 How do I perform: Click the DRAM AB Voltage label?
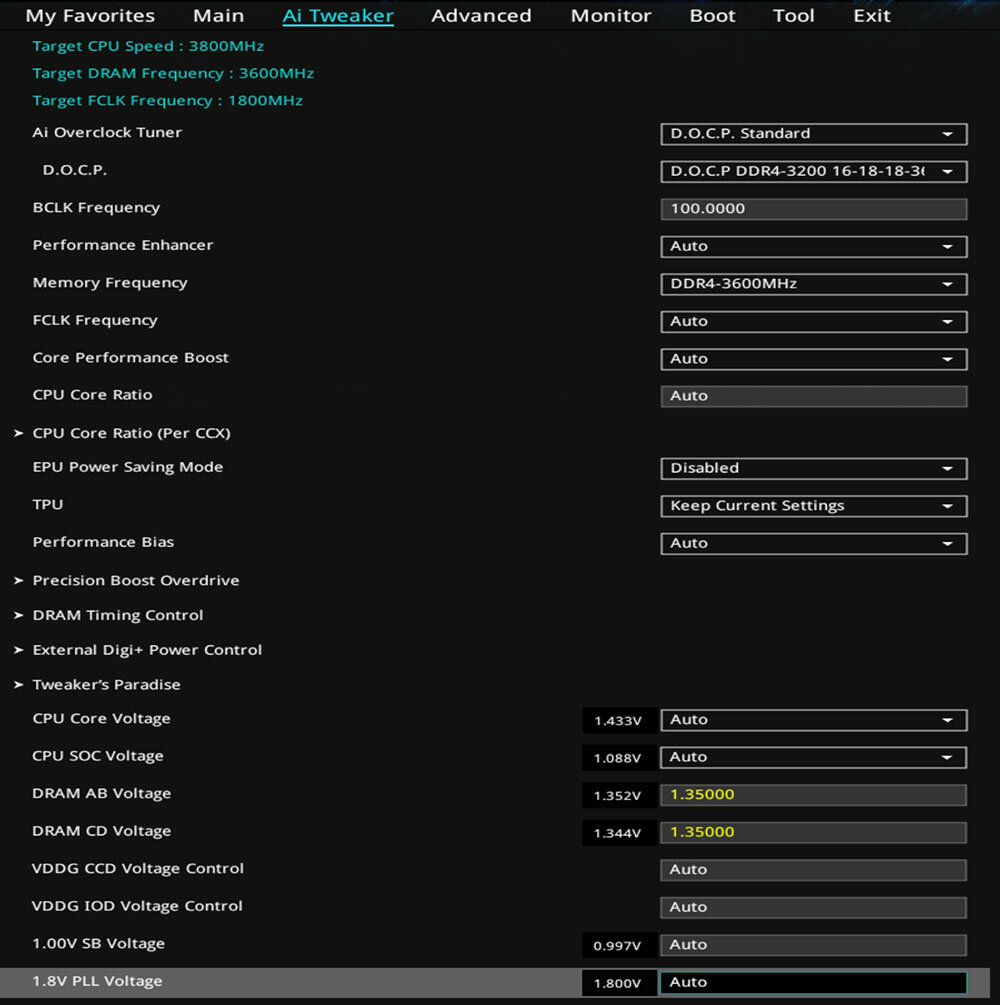(102, 793)
